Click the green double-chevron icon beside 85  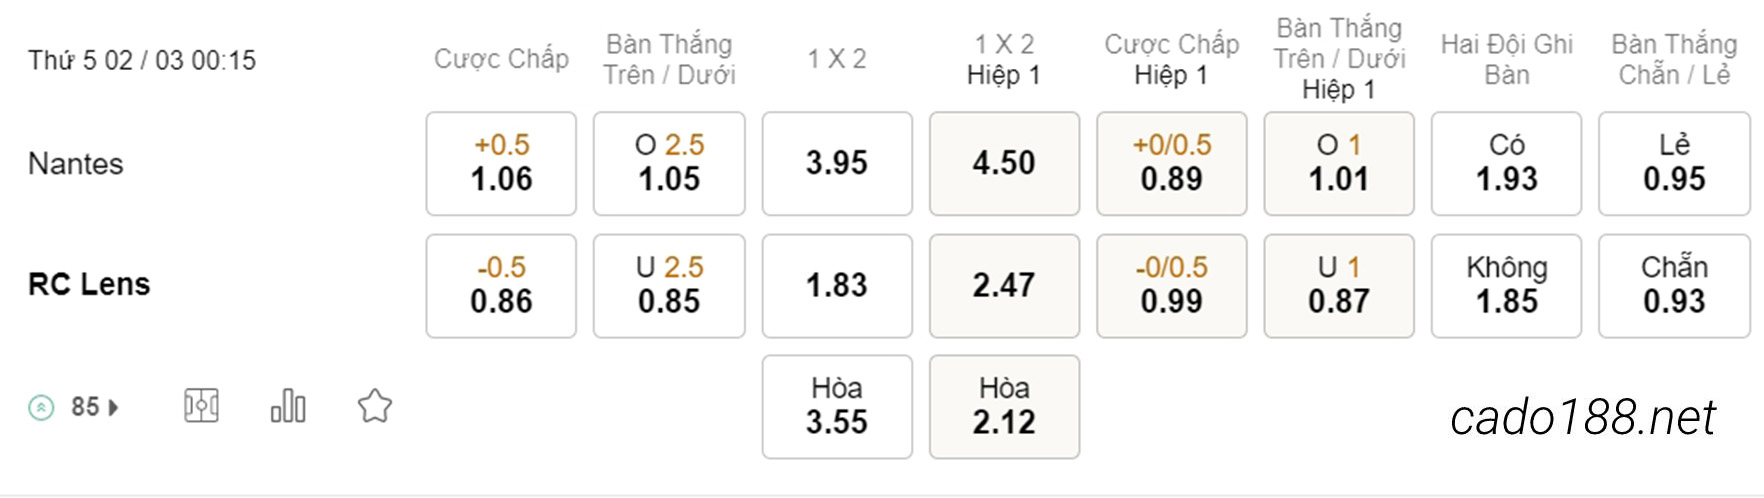(x=41, y=407)
